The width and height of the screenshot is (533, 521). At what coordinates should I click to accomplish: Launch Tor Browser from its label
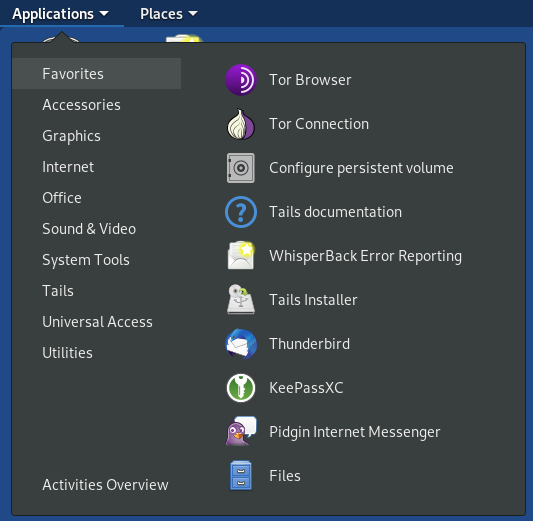(310, 80)
